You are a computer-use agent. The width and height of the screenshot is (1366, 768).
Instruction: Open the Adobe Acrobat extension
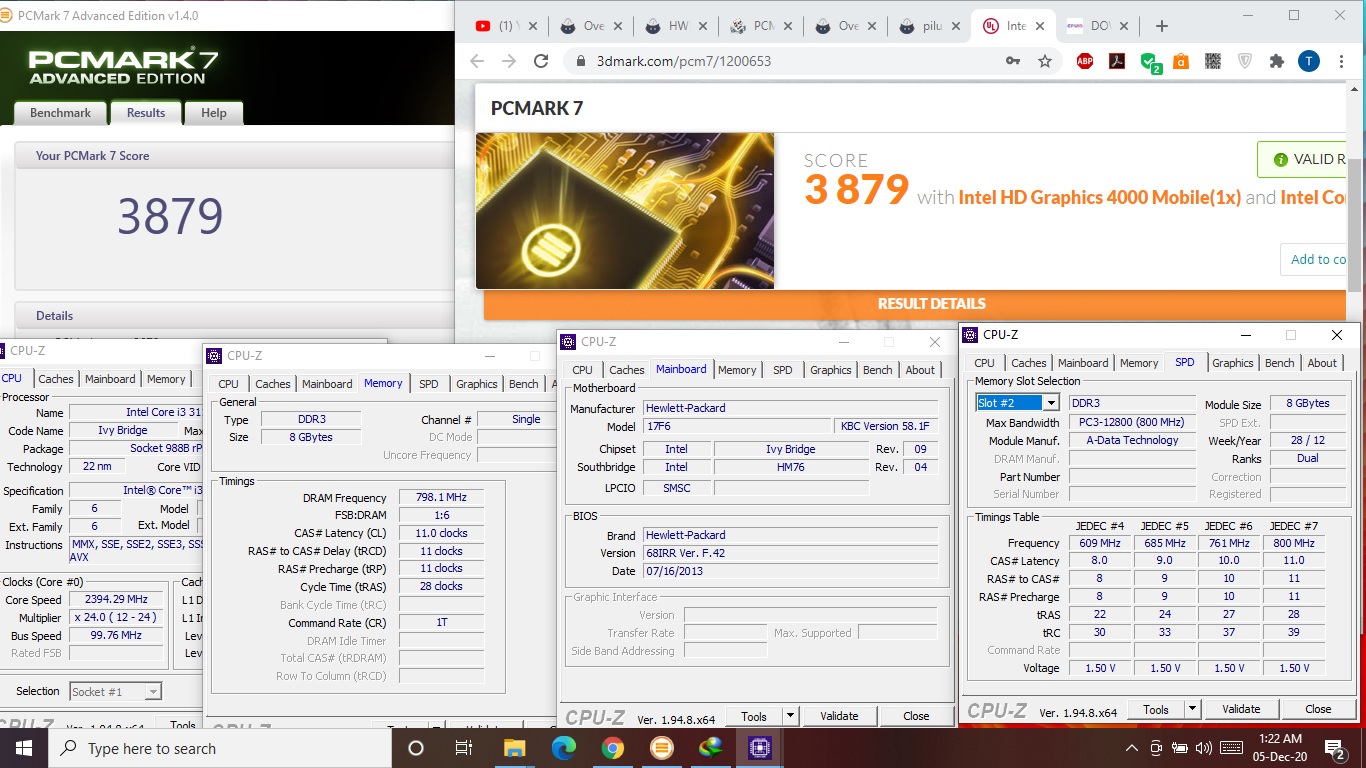[1117, 61]
